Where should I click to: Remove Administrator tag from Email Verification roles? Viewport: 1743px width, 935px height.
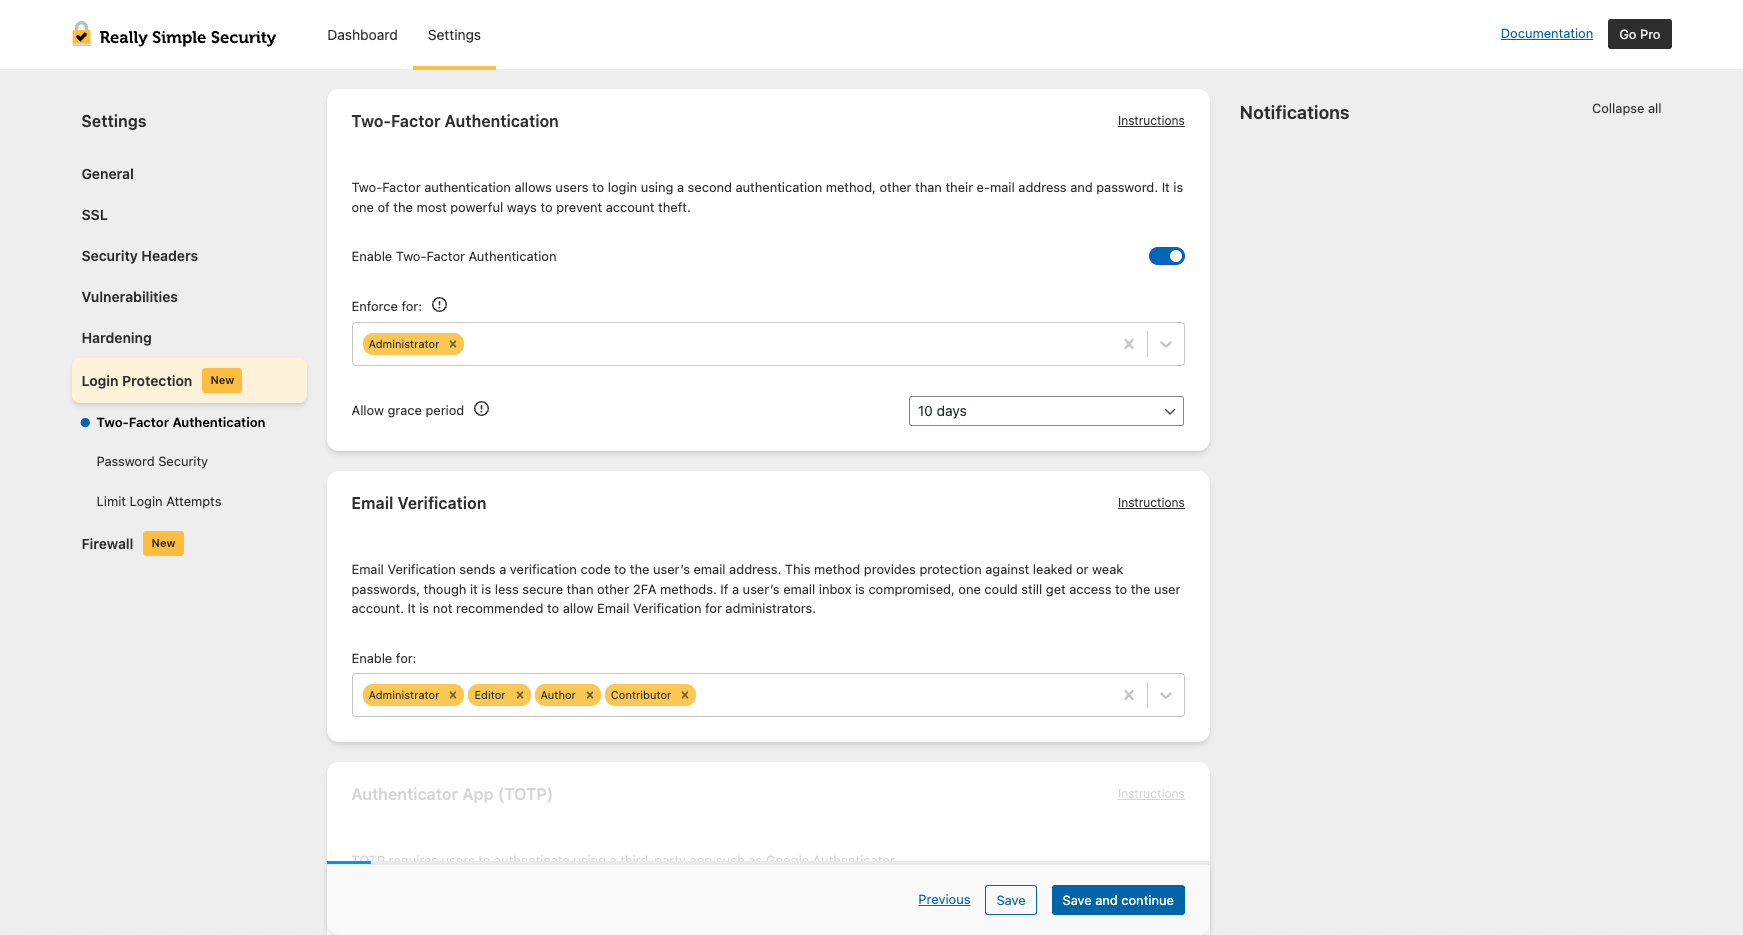[x=453, y=695]
